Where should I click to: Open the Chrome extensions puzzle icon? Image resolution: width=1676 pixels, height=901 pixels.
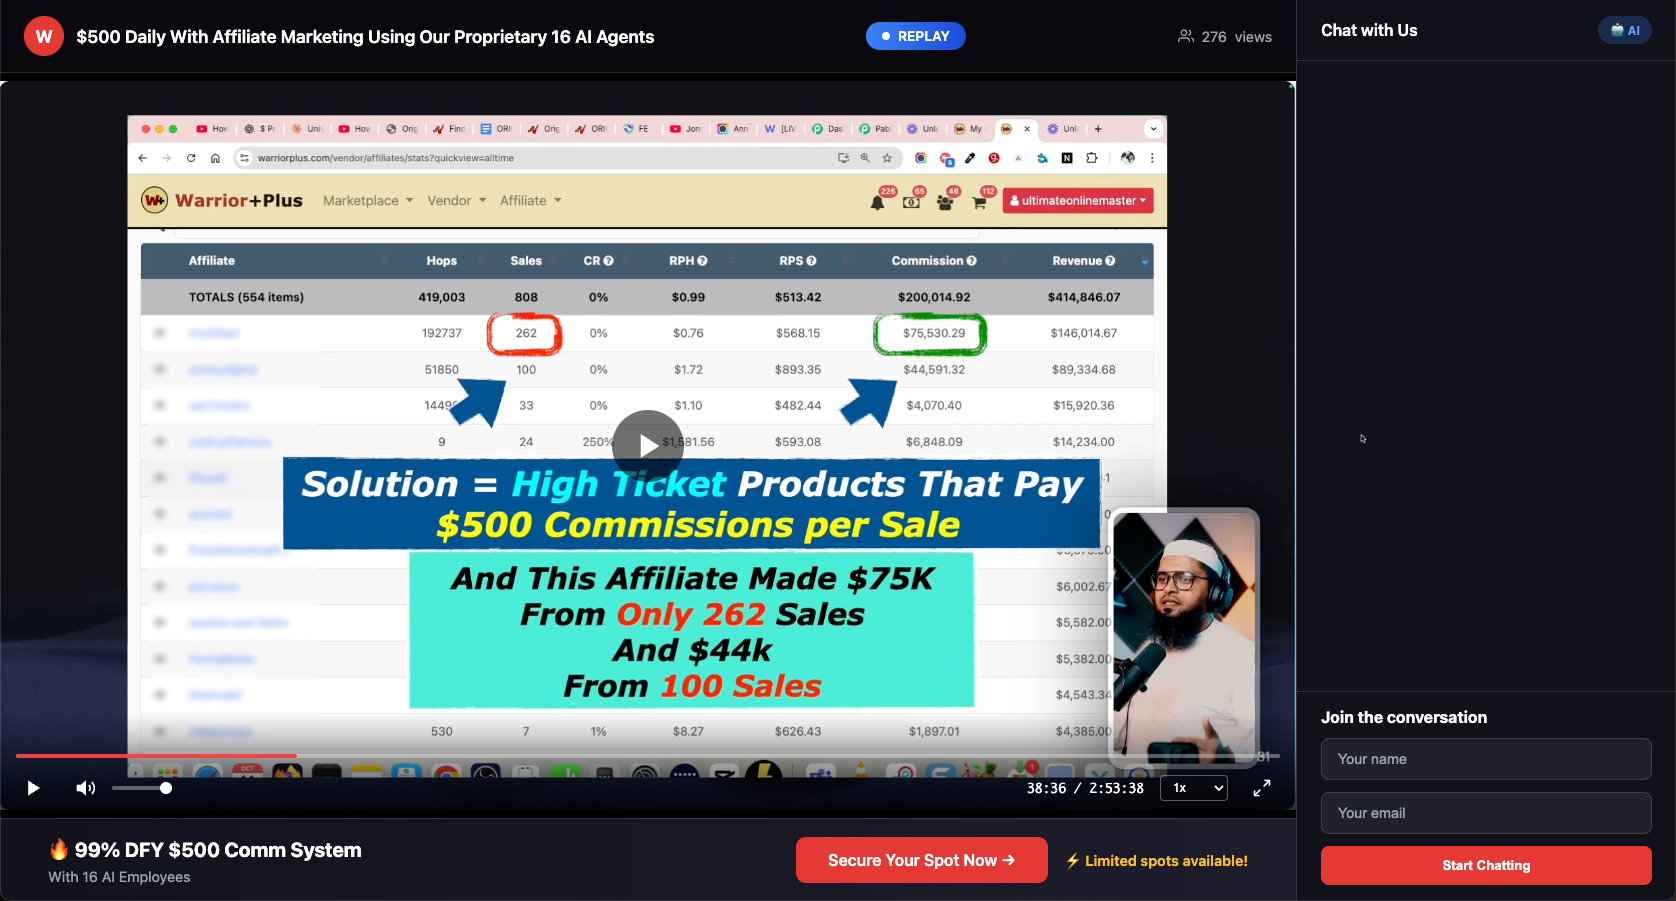(1091, 158)
